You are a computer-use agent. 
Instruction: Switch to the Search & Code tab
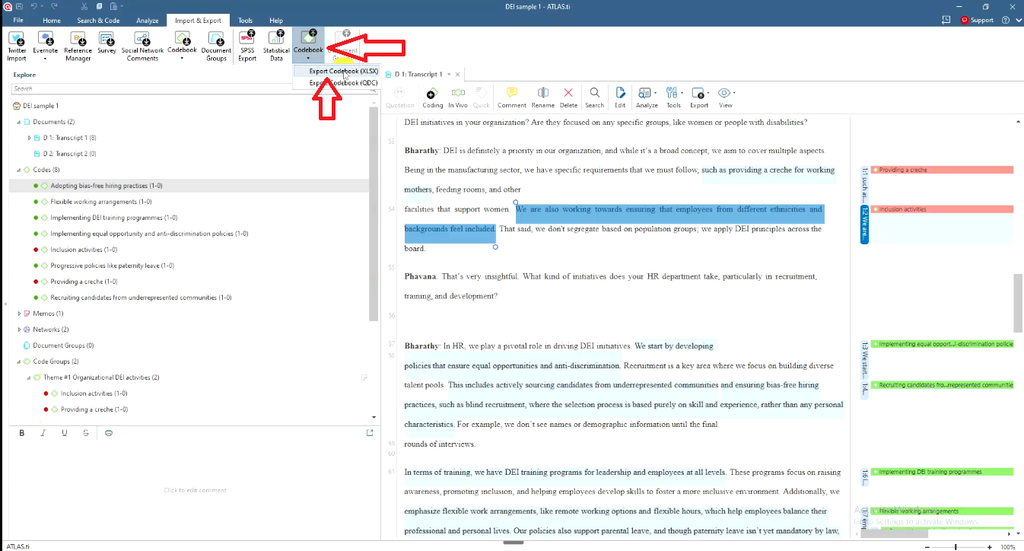[x=98, y=20]
